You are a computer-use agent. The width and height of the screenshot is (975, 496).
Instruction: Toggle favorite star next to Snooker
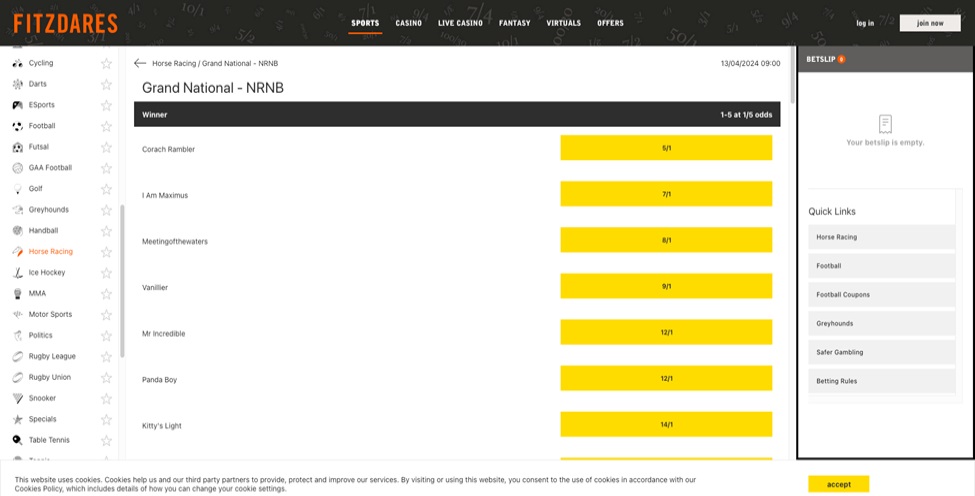(106, 398)
